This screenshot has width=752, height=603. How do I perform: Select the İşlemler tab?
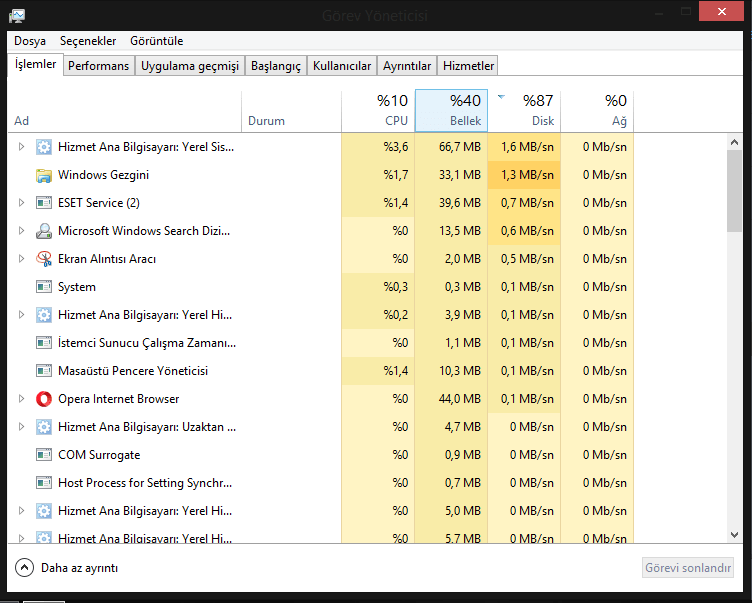[x=35, y=64]
